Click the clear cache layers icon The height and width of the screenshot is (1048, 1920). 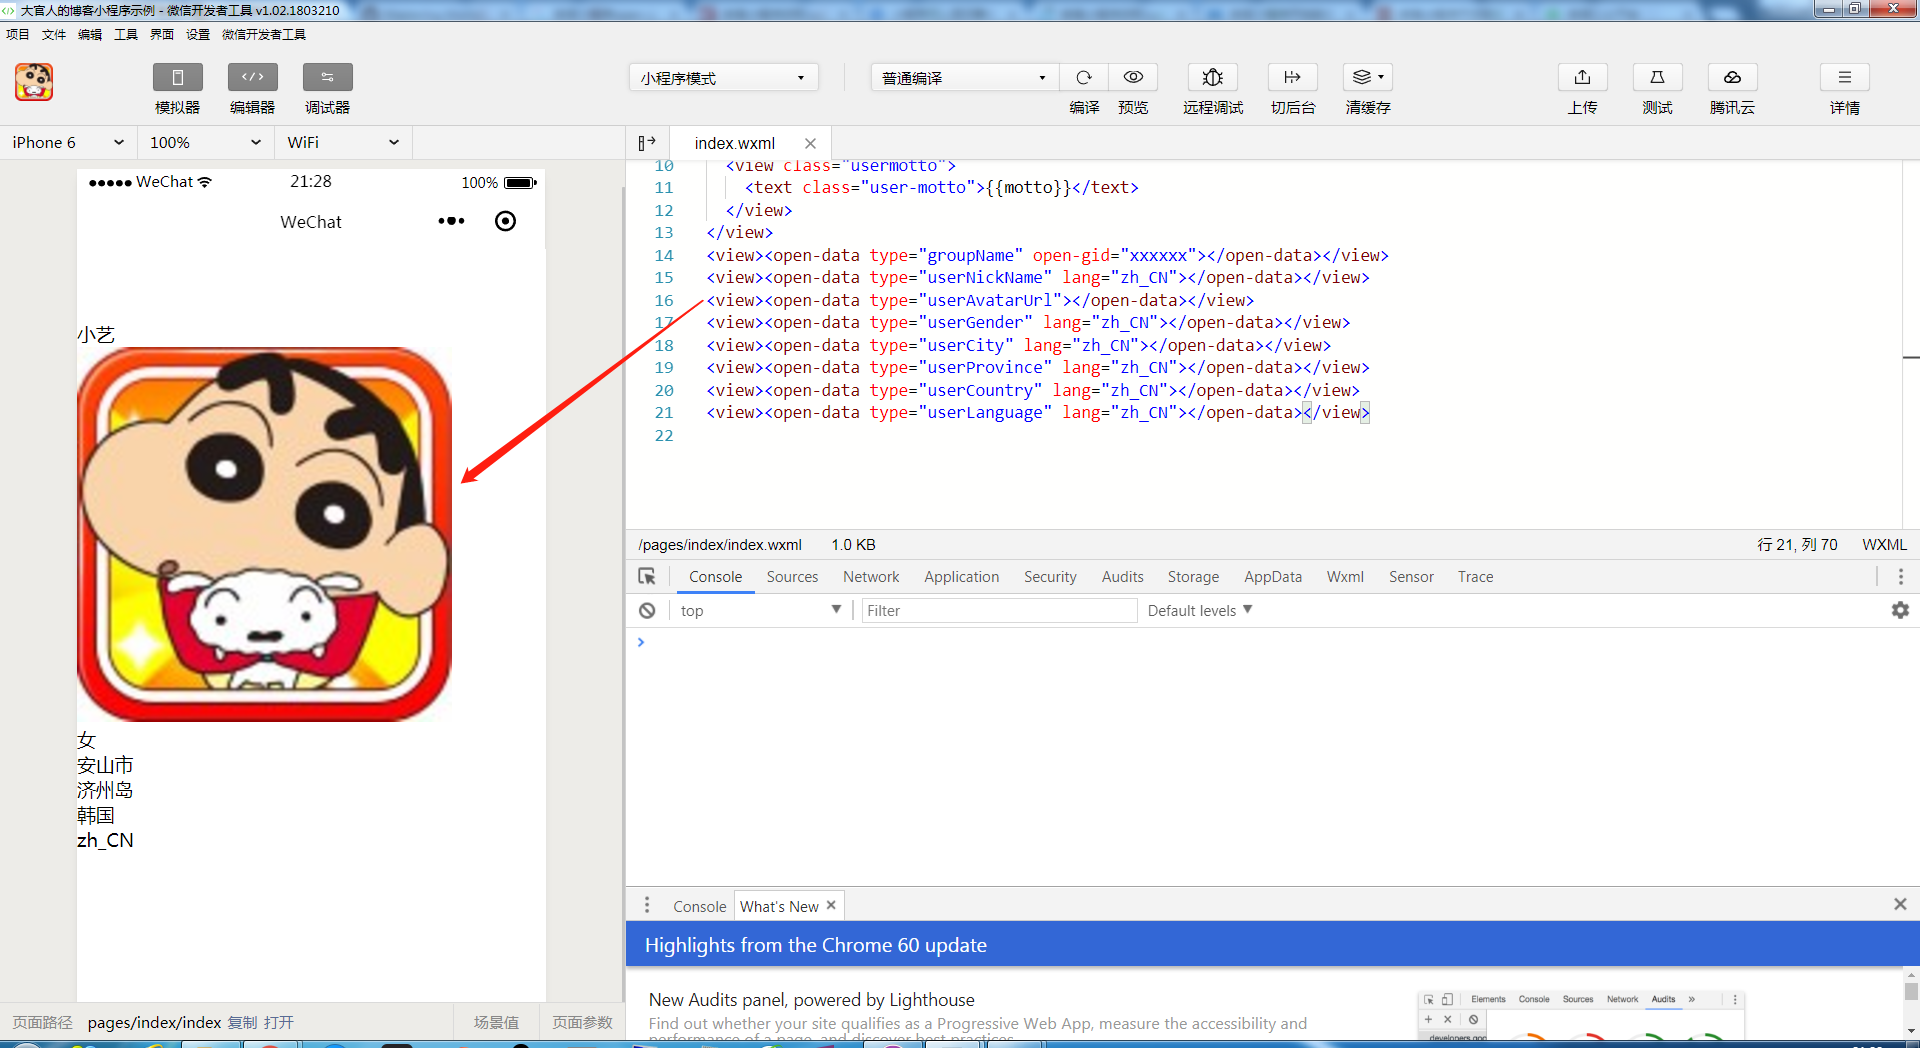click(x=1361, y=77)
